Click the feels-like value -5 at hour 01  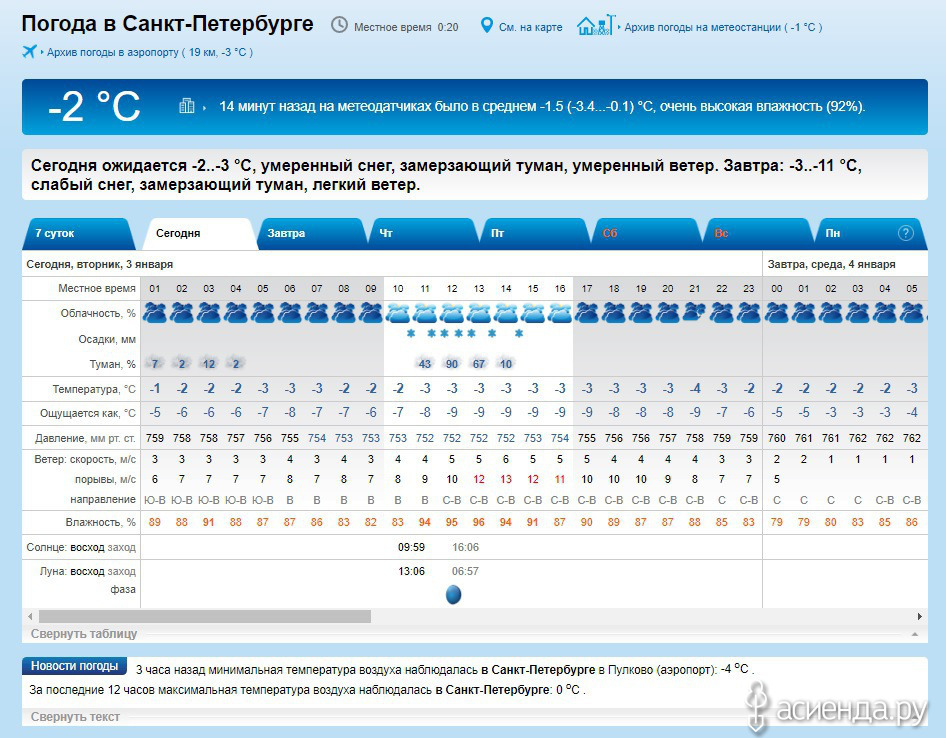(155, 413)
